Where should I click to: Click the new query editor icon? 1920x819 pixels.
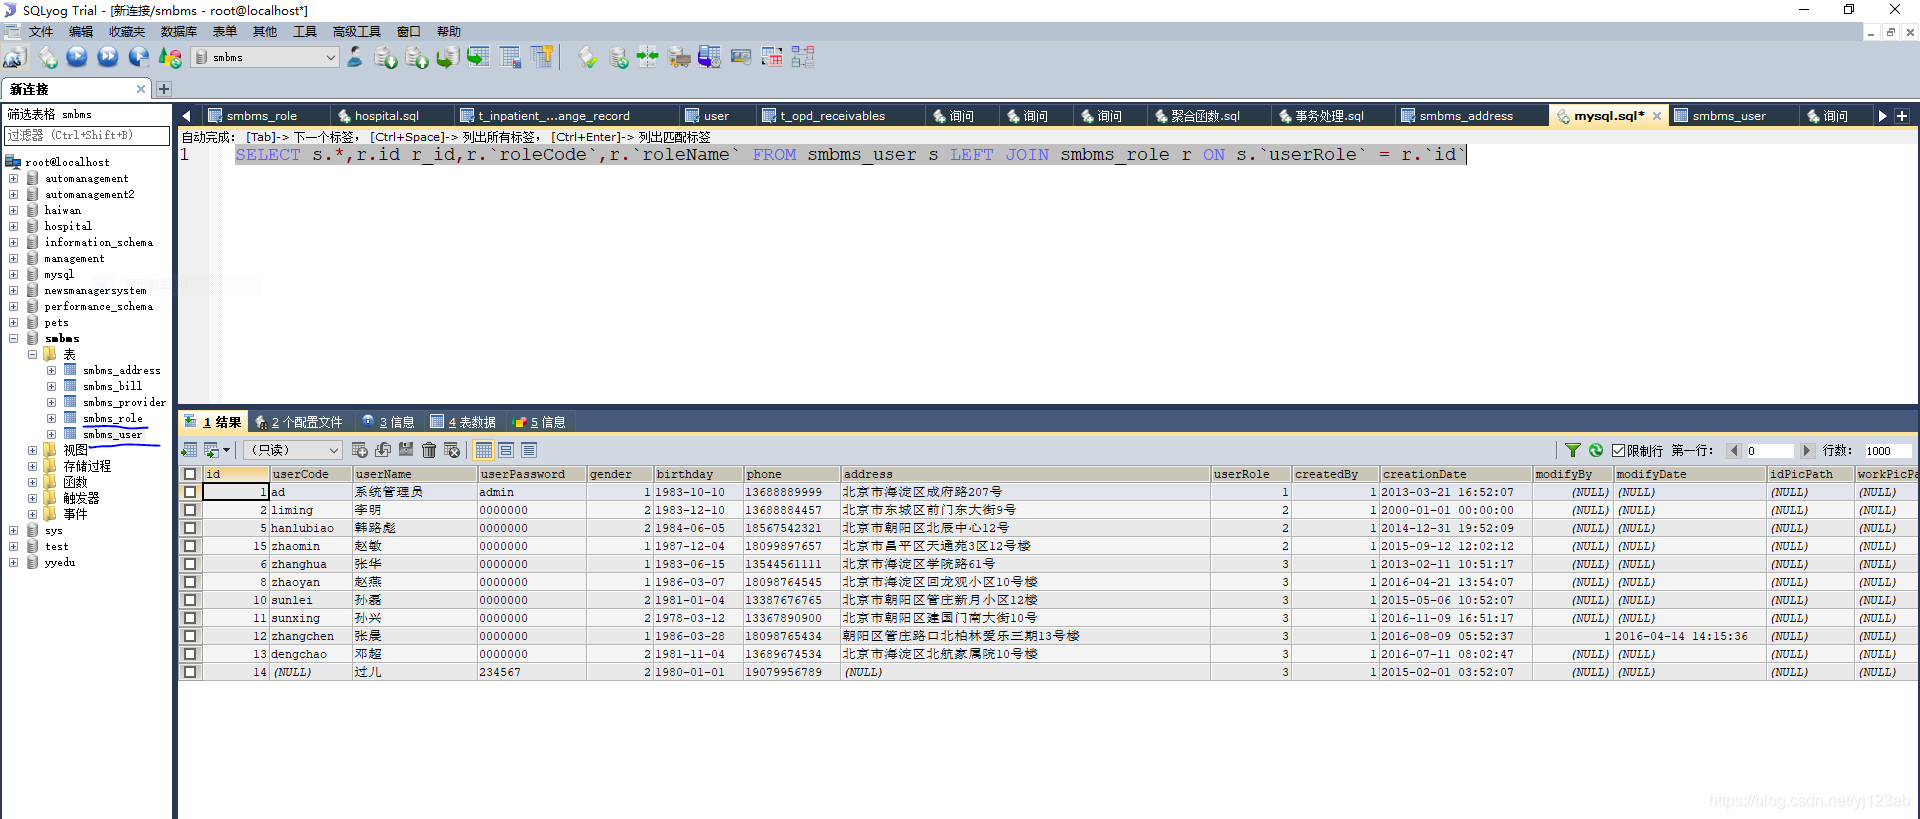point(47,57)
